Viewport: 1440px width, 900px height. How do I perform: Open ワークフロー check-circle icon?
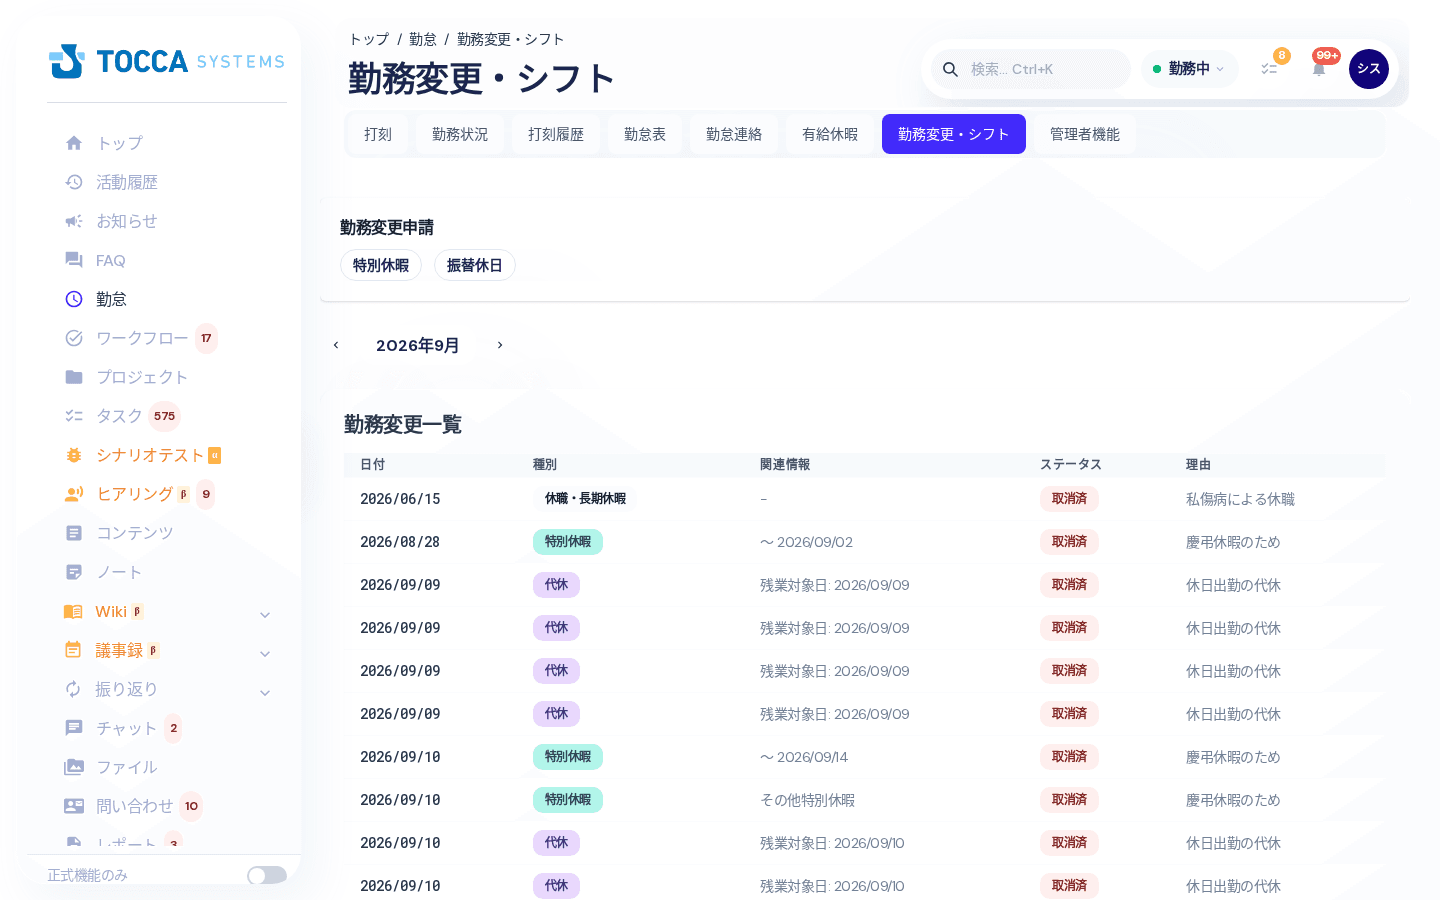click(74, 338)
